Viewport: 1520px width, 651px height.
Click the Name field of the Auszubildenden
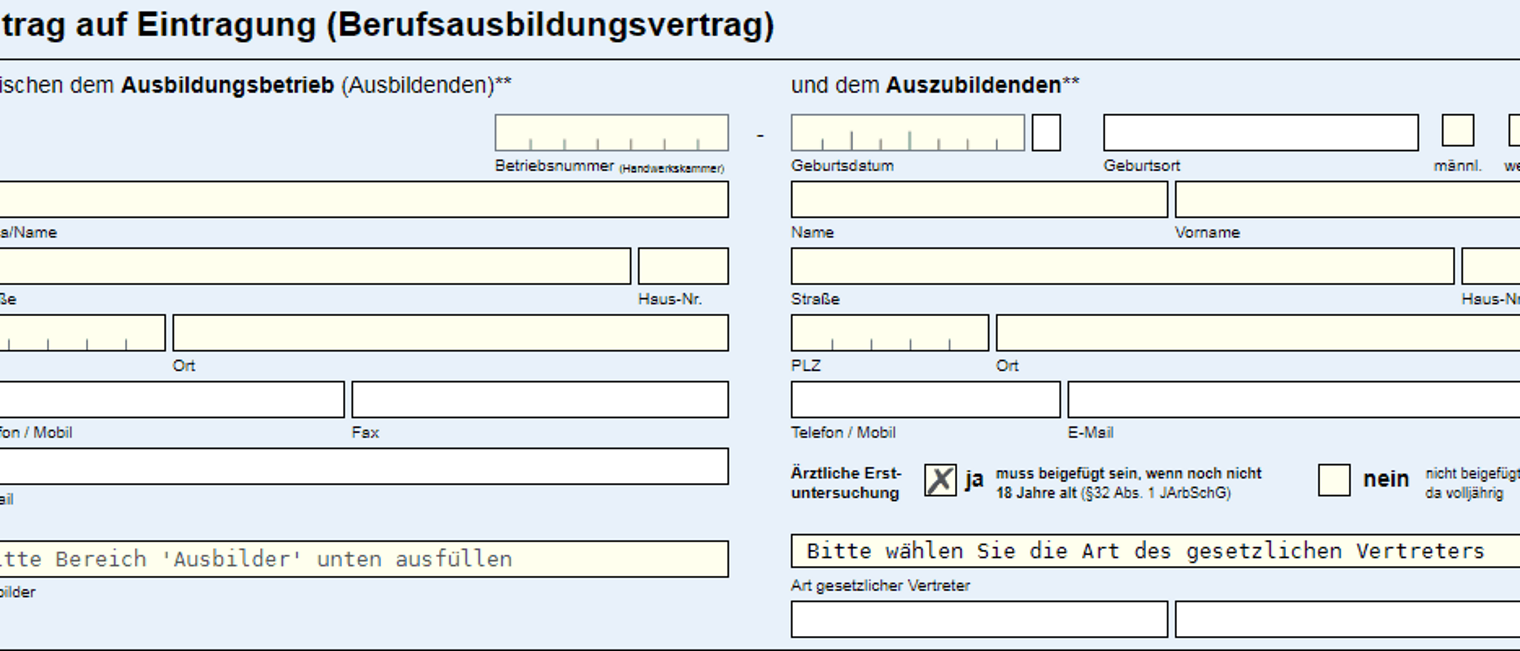click(979, 200)
